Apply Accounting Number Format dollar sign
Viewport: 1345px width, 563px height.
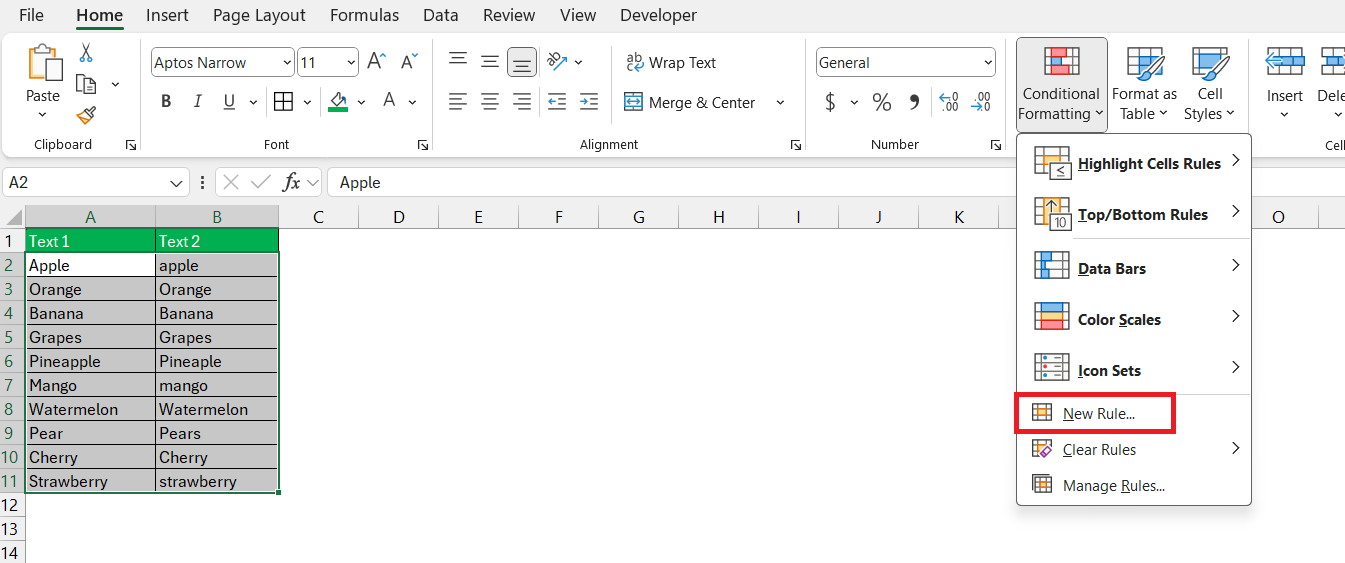click(x=830, y=102)
